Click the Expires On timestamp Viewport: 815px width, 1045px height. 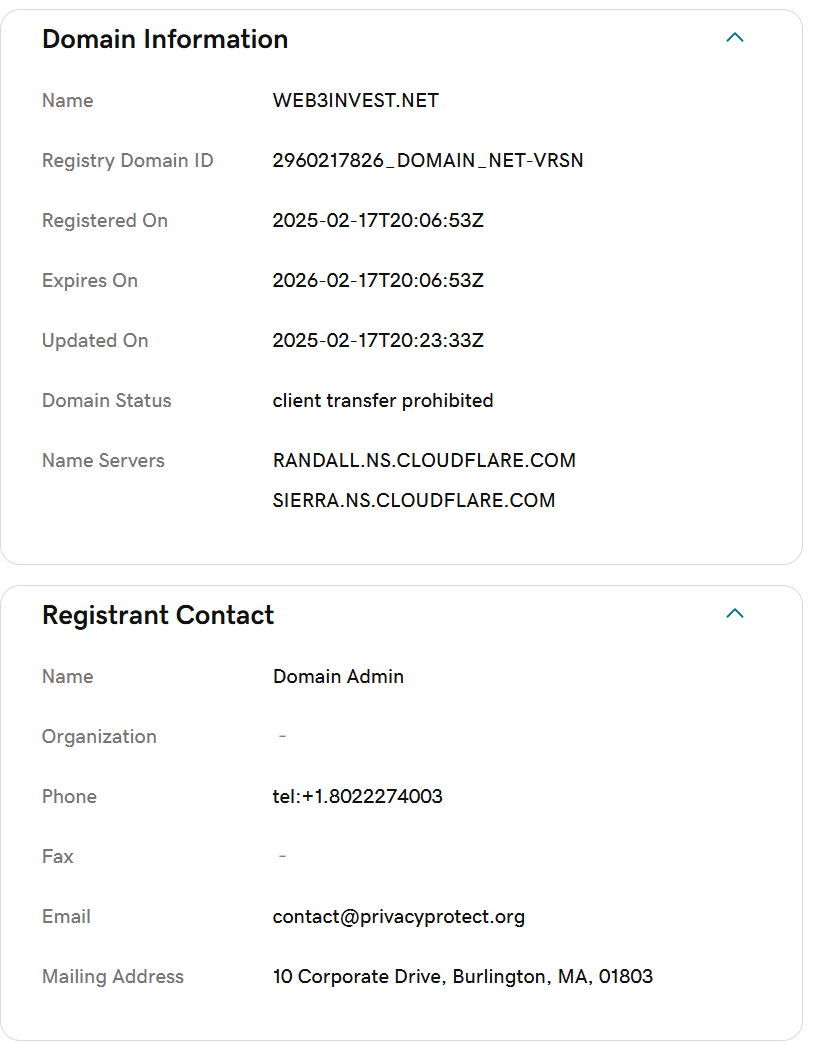pos(378,281)
